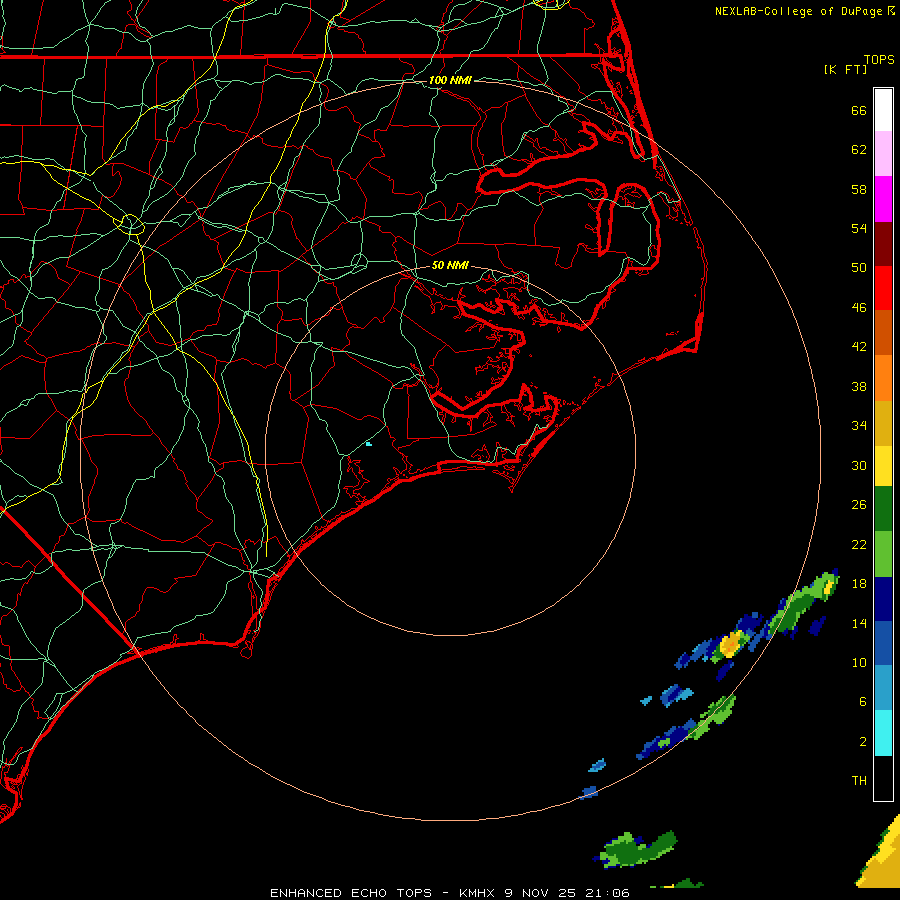The image size is (900, 900).
Task: Click the 66 value in the legend
Action: point(859,110)
